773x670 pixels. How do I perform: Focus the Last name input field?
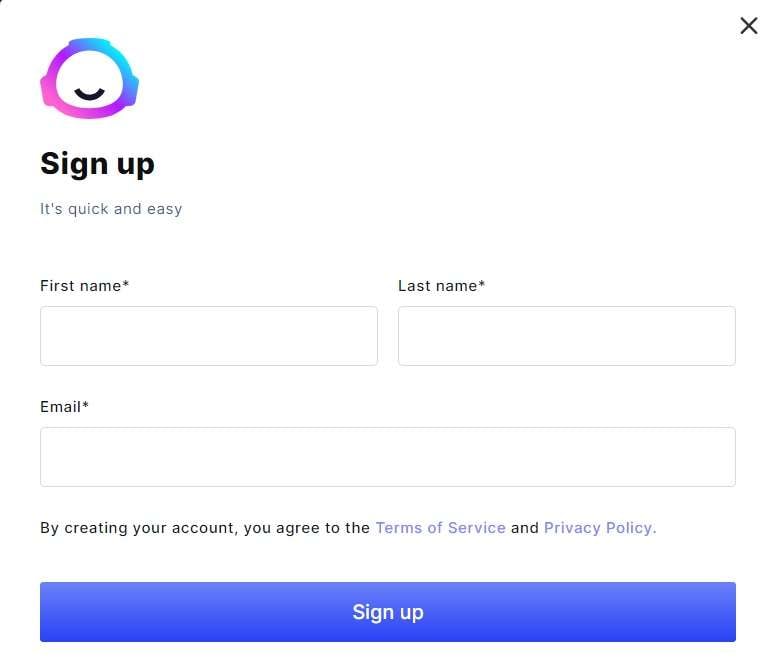pos(566,336)
